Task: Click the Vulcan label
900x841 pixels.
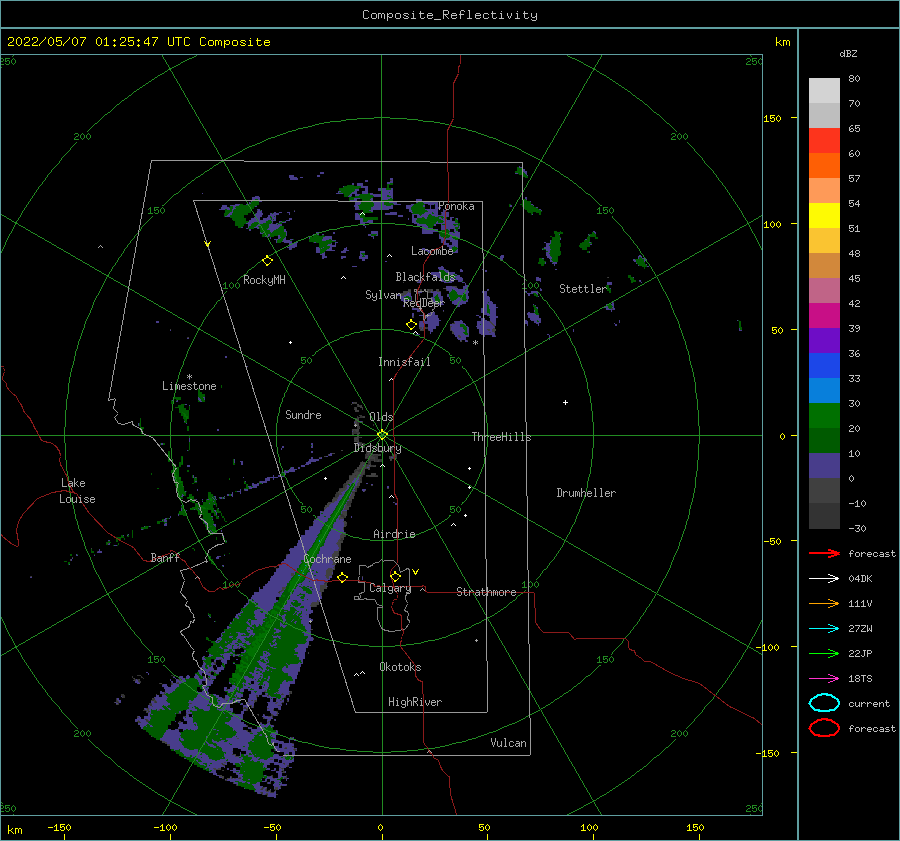Action: pos(509,743)
